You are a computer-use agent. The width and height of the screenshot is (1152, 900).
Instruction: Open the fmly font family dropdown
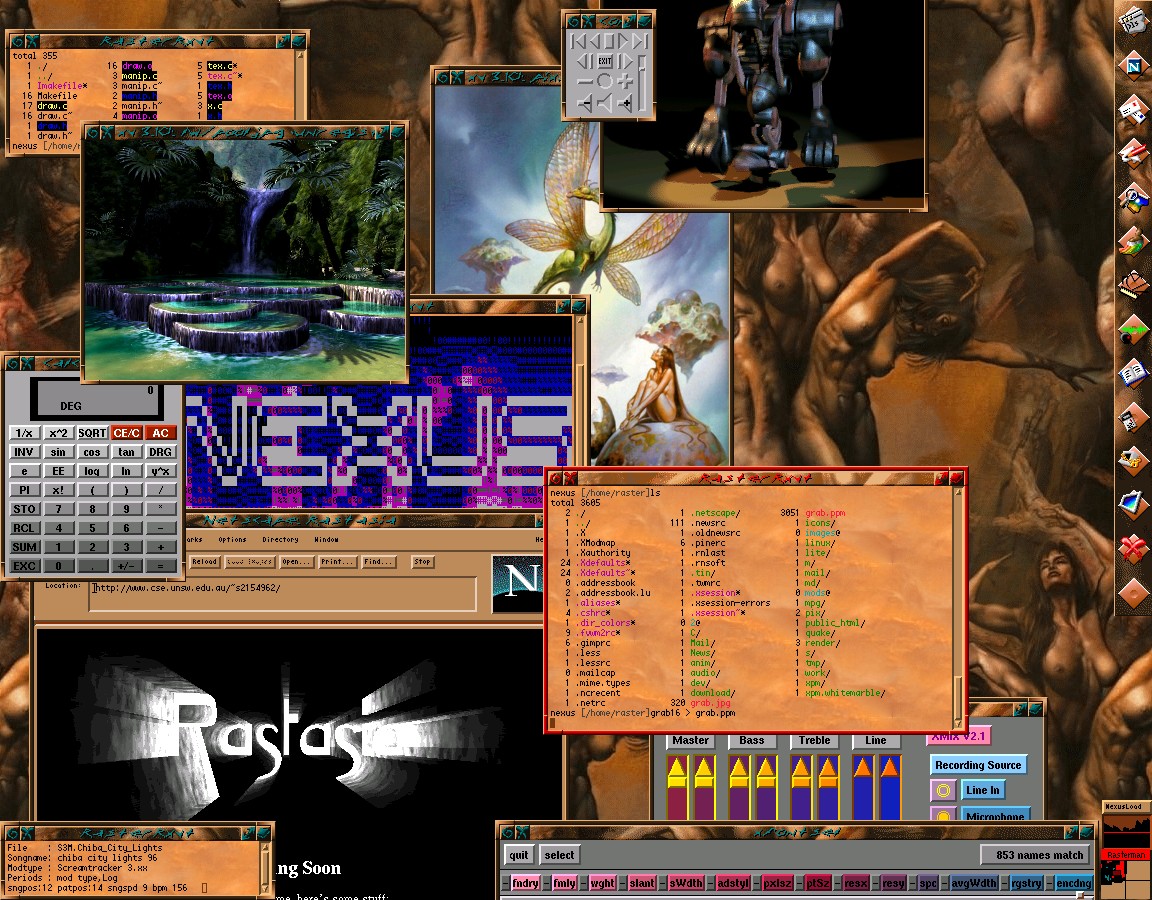[x=564, y=883]
